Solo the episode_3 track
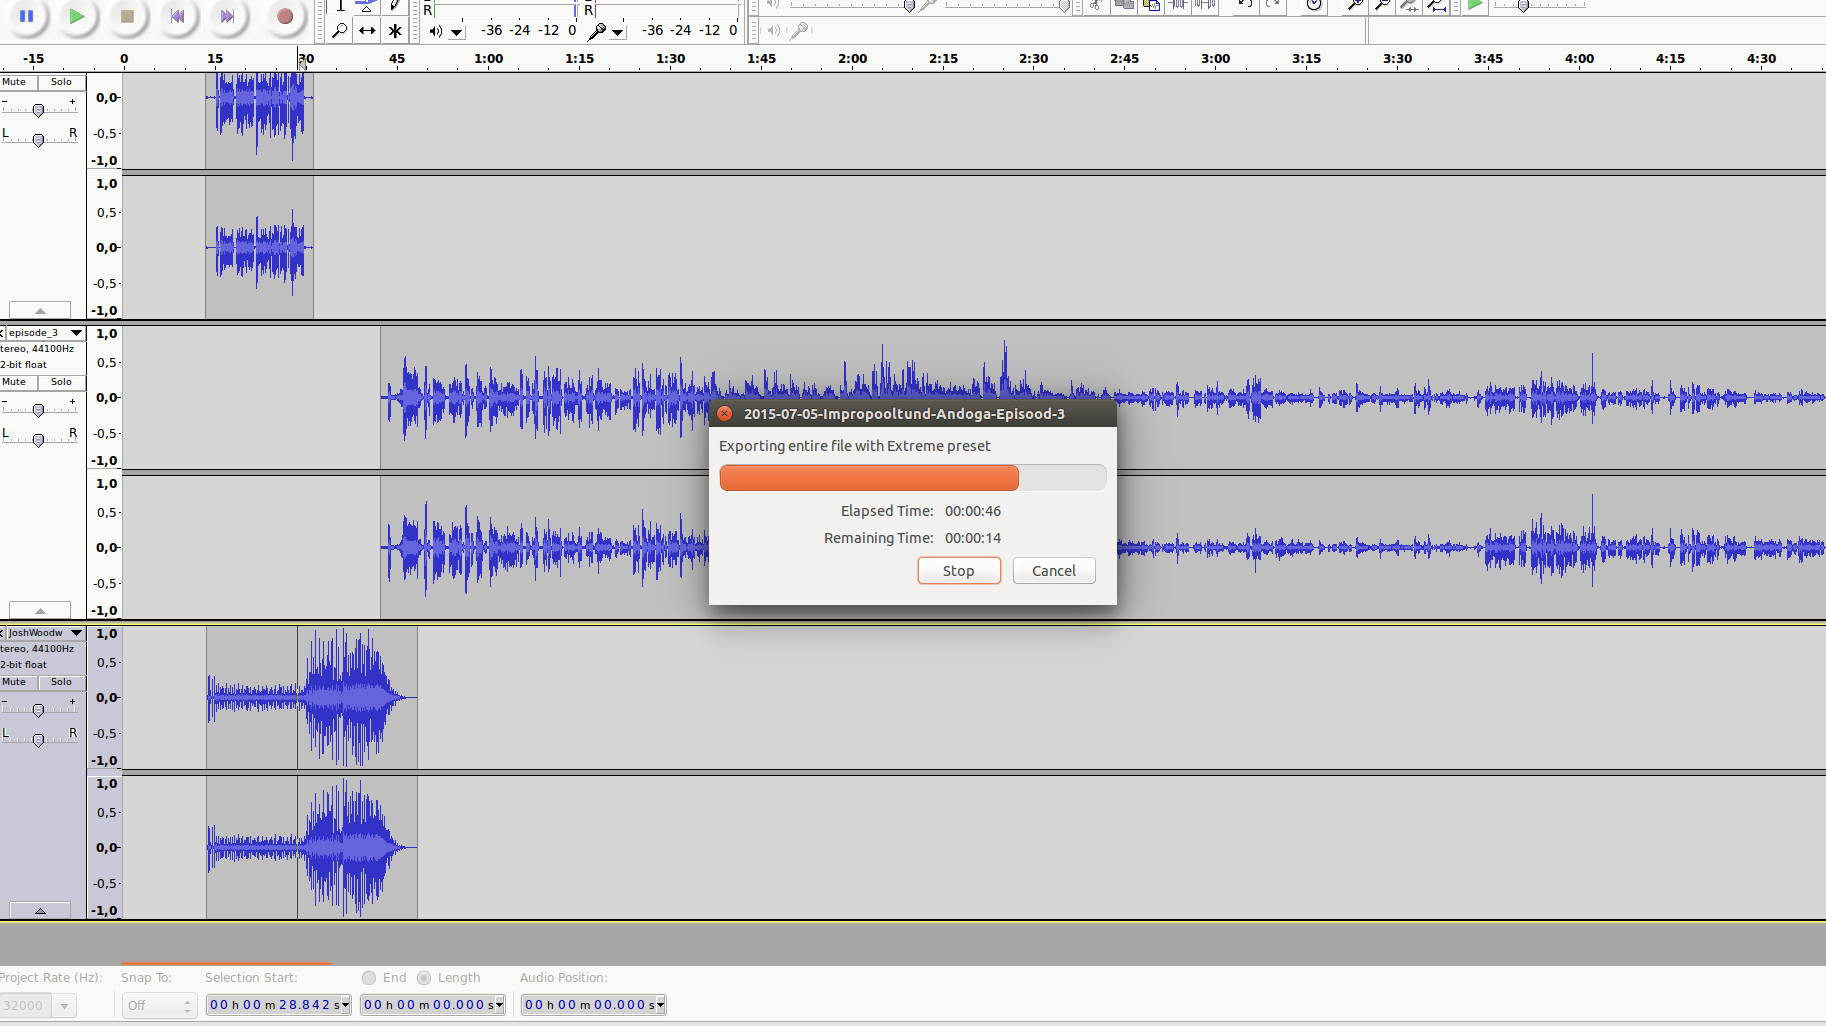This screenshot has width=1826, height=1026. [62, 382]
